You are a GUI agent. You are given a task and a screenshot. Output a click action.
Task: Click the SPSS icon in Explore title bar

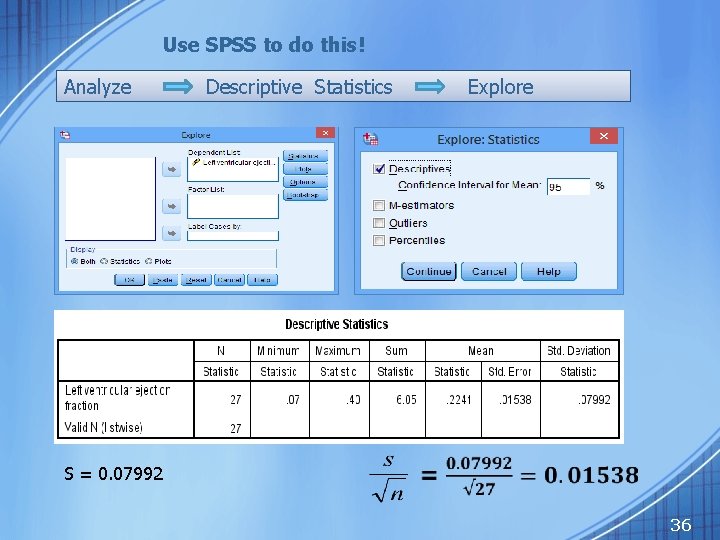pos(65,135)
